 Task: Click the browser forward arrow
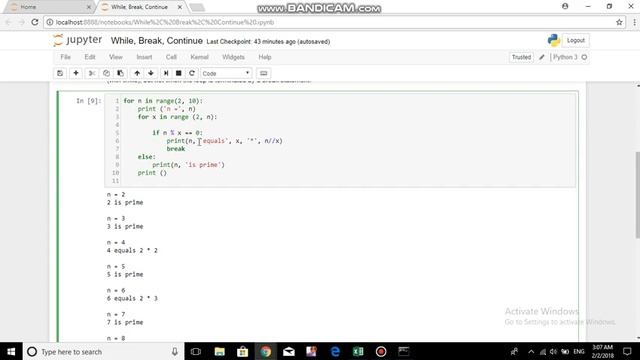pos(21,22)
